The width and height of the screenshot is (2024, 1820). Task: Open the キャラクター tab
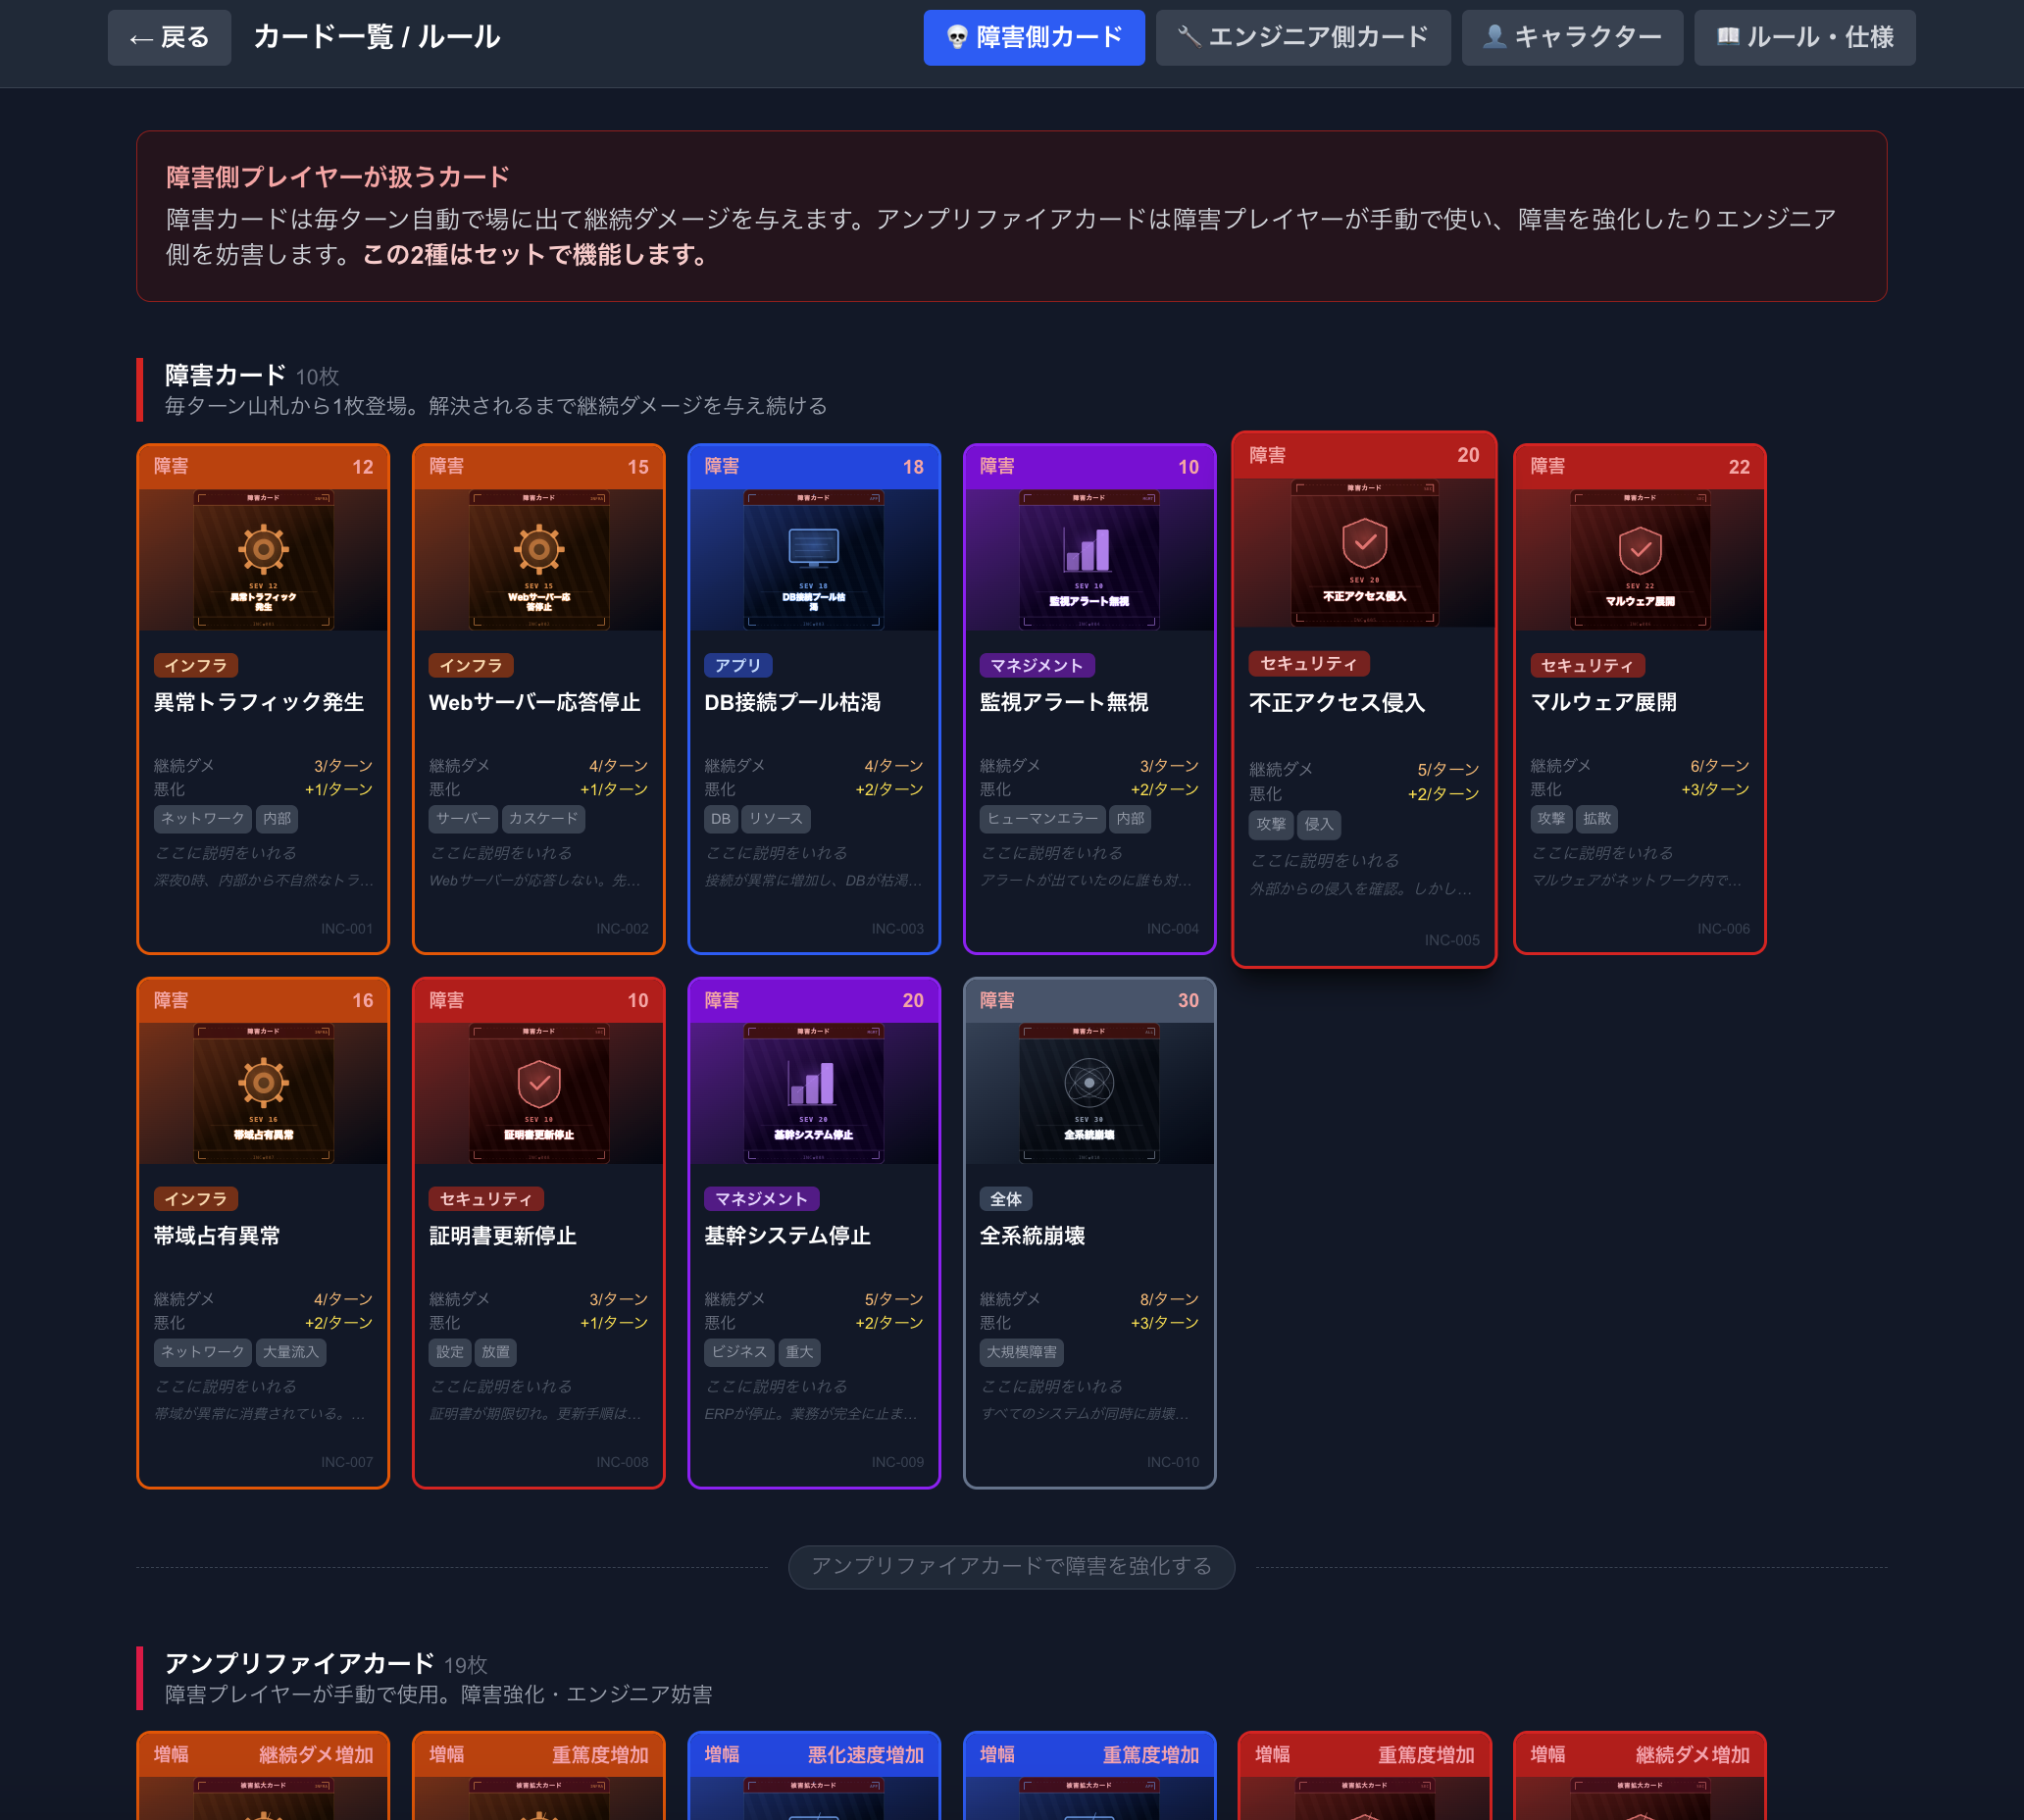[1572, 38]
